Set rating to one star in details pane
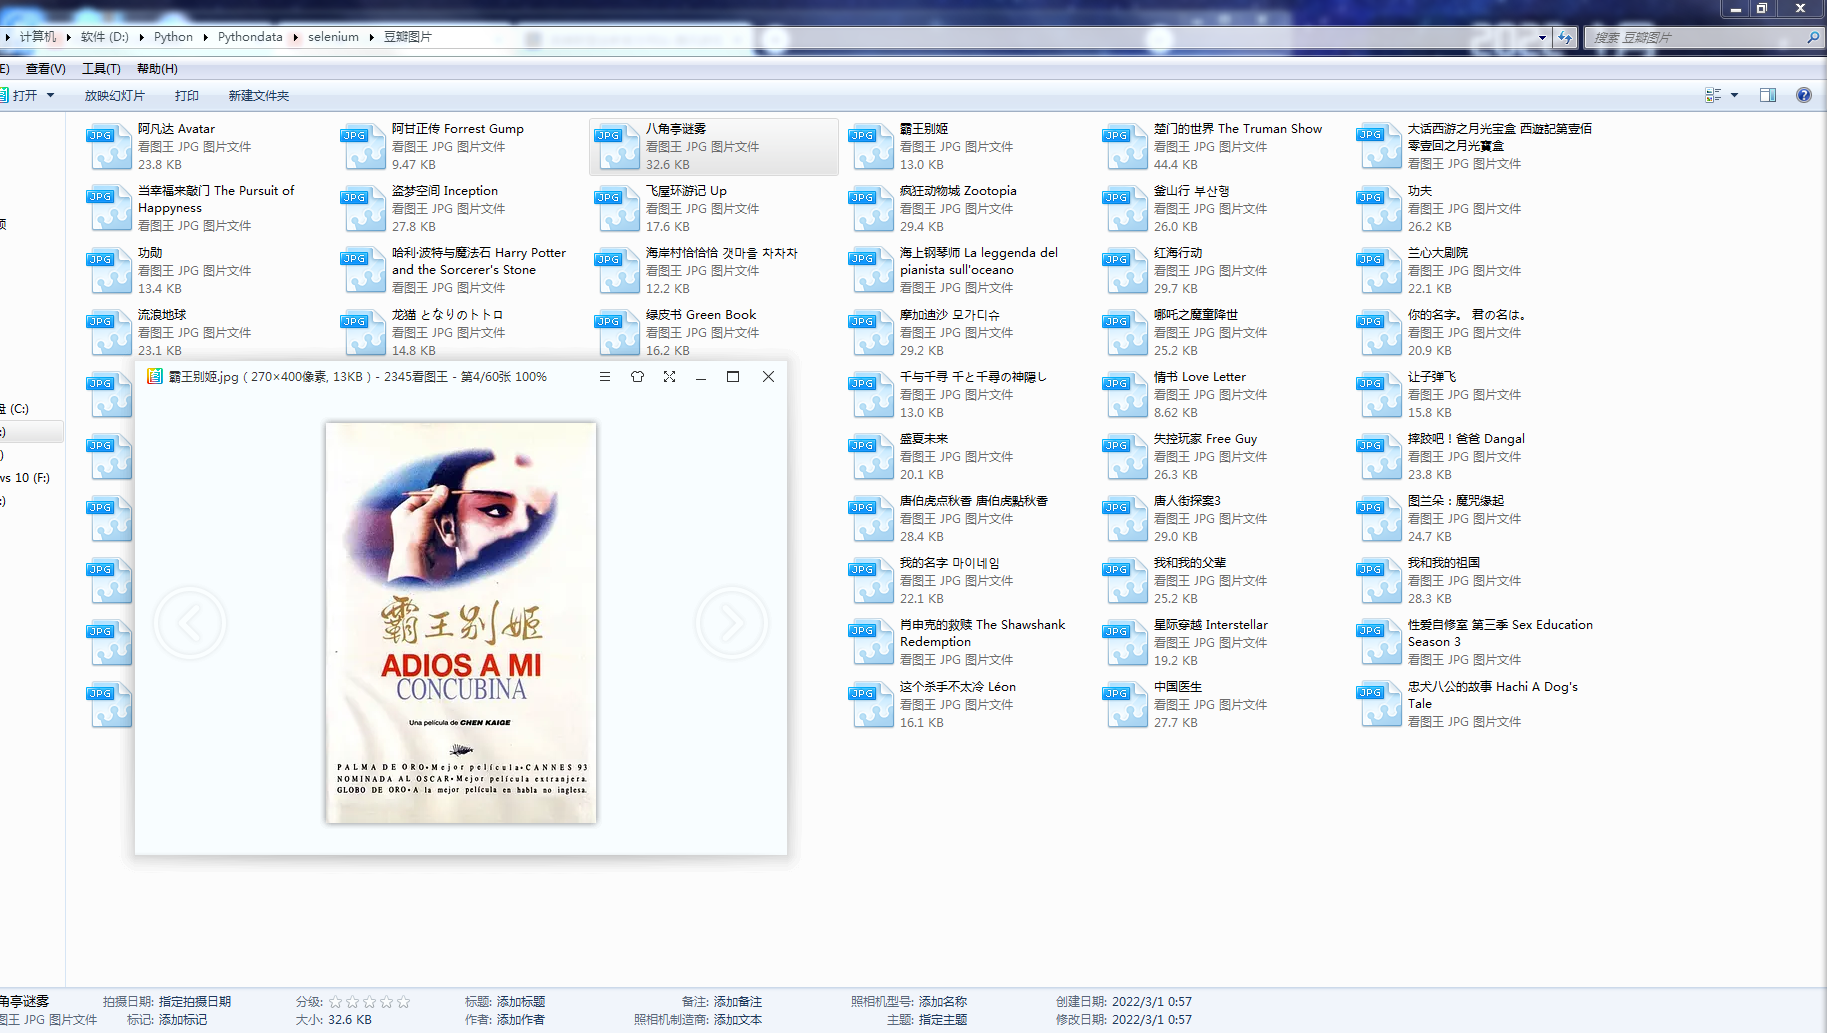1827x1033 pixels. point(336,1001)
